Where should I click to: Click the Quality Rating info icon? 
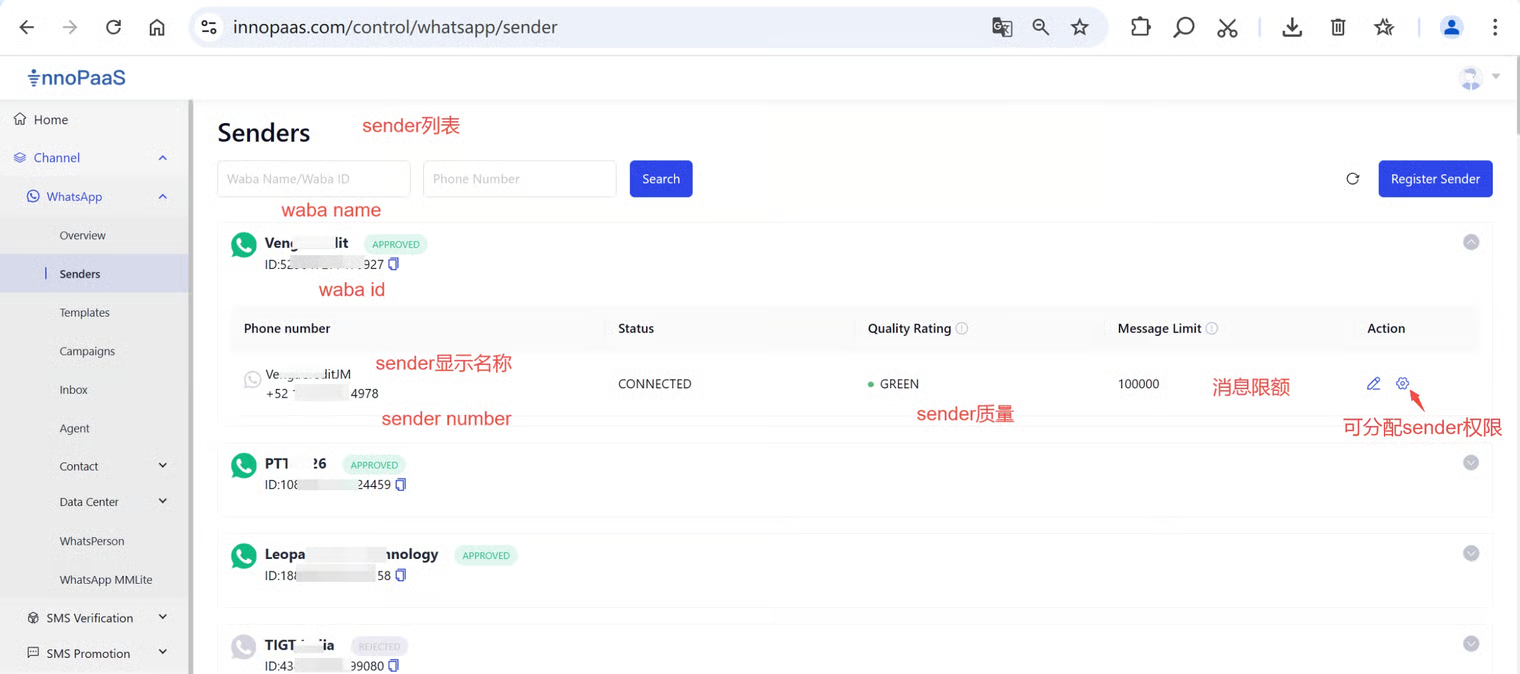tap(962, 328)
